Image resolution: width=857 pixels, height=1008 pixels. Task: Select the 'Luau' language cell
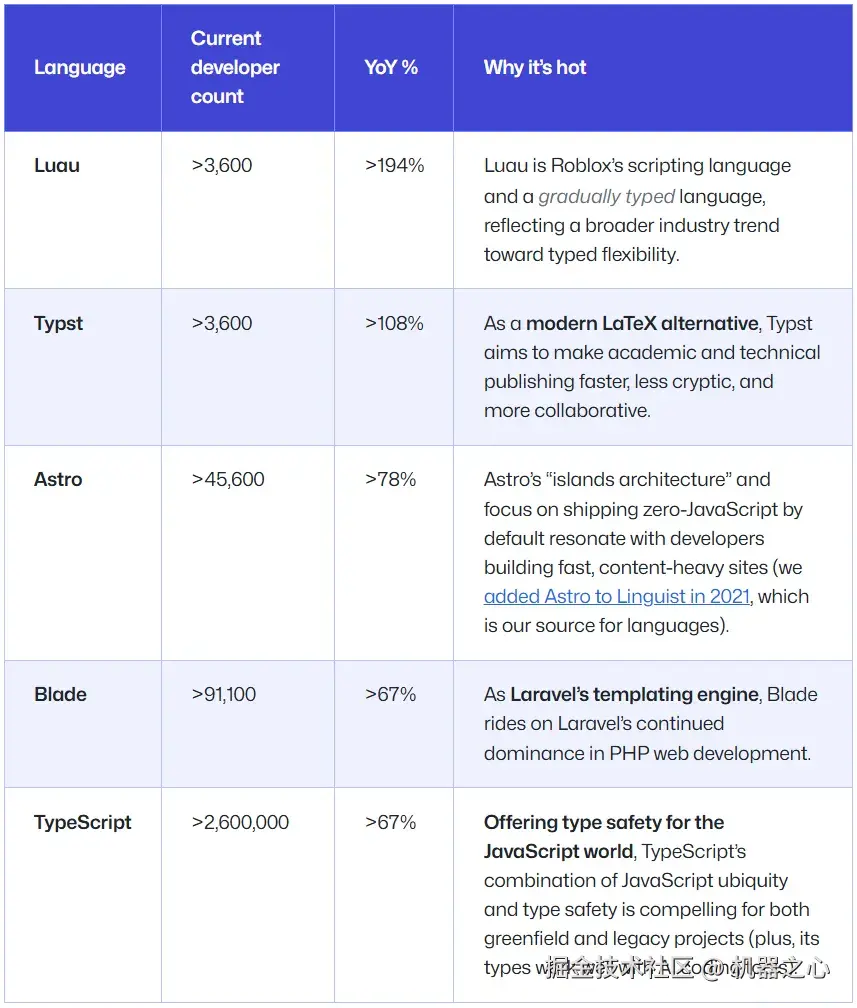click(x=57, y=166)
